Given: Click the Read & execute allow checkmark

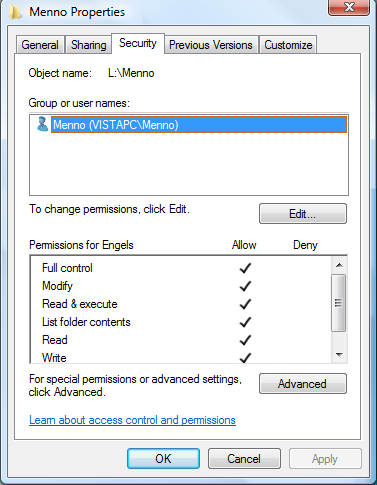Looking at the screenshot, I should click(245, 304).
